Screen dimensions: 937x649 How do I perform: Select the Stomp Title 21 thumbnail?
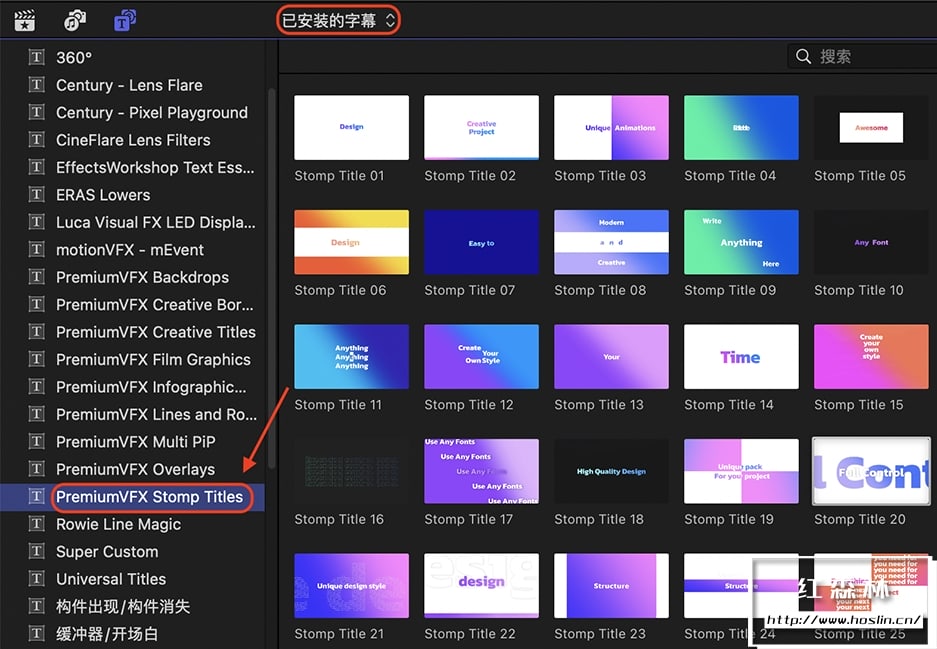click(351, 586)
